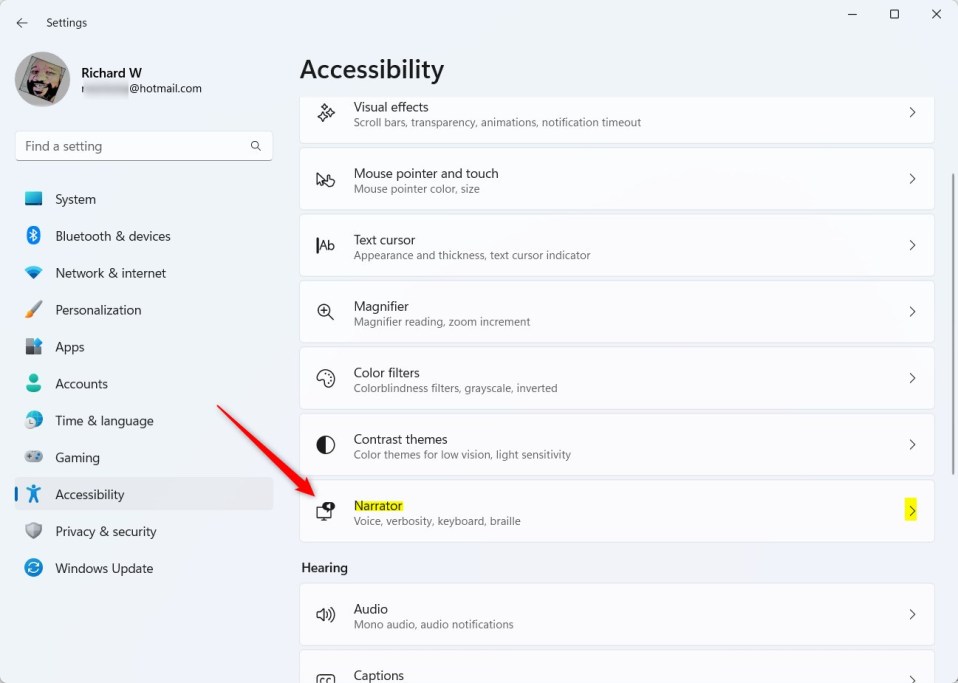This screenshot has width=958, height=683.
Task: Click the Richard W profile picture
Action: pos(42,79)
